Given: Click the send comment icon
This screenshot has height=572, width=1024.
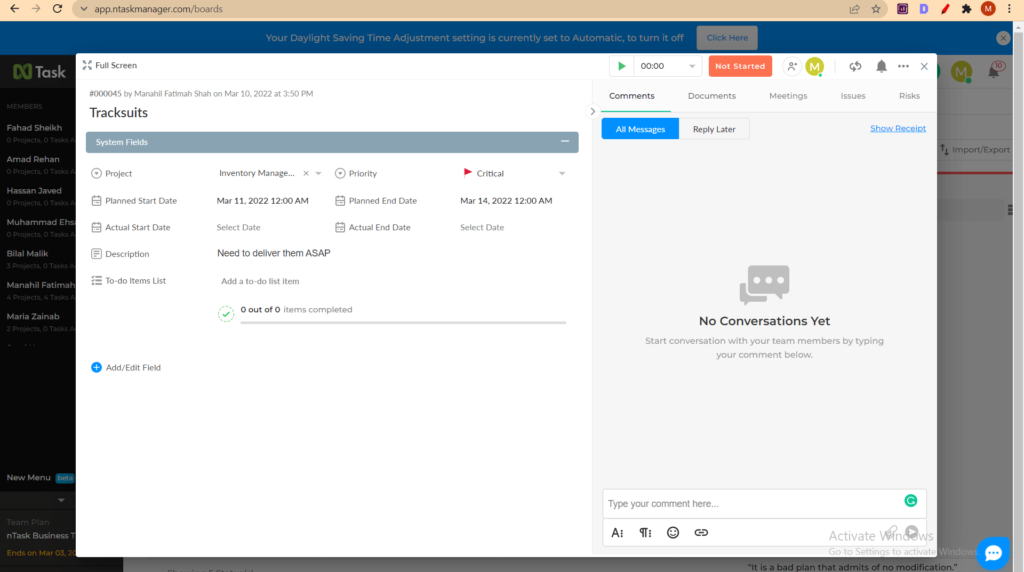Looking at the screenshot, I should click(x=912, y=532).
